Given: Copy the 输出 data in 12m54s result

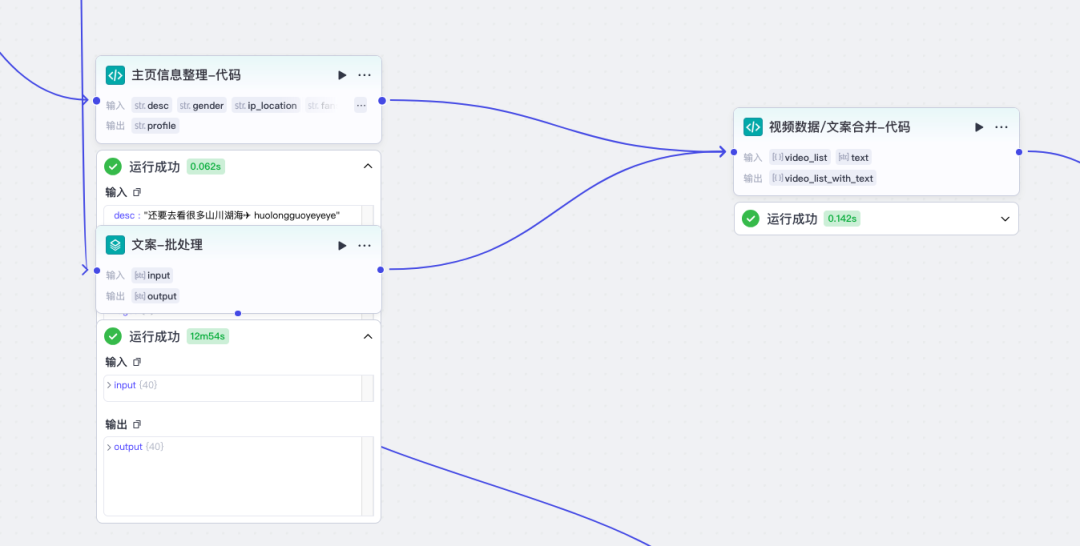Looking at the screenshot, I should (x=137, y=424).
